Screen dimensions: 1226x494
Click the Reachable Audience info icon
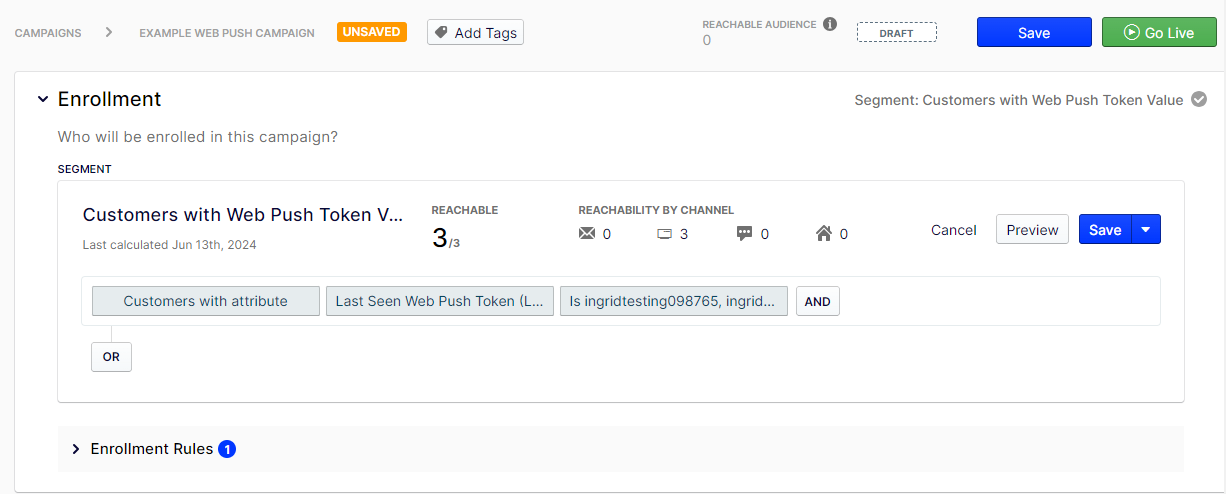pos(830,24)
